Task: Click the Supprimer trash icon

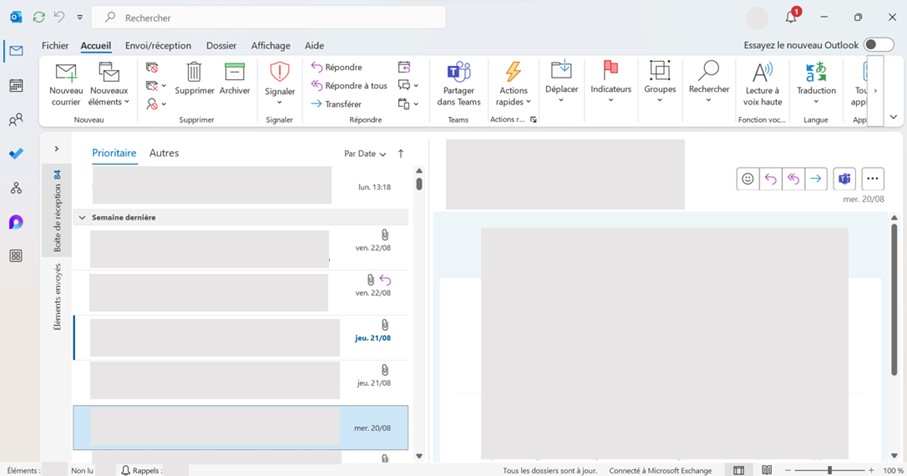Action: pos(194,73)
